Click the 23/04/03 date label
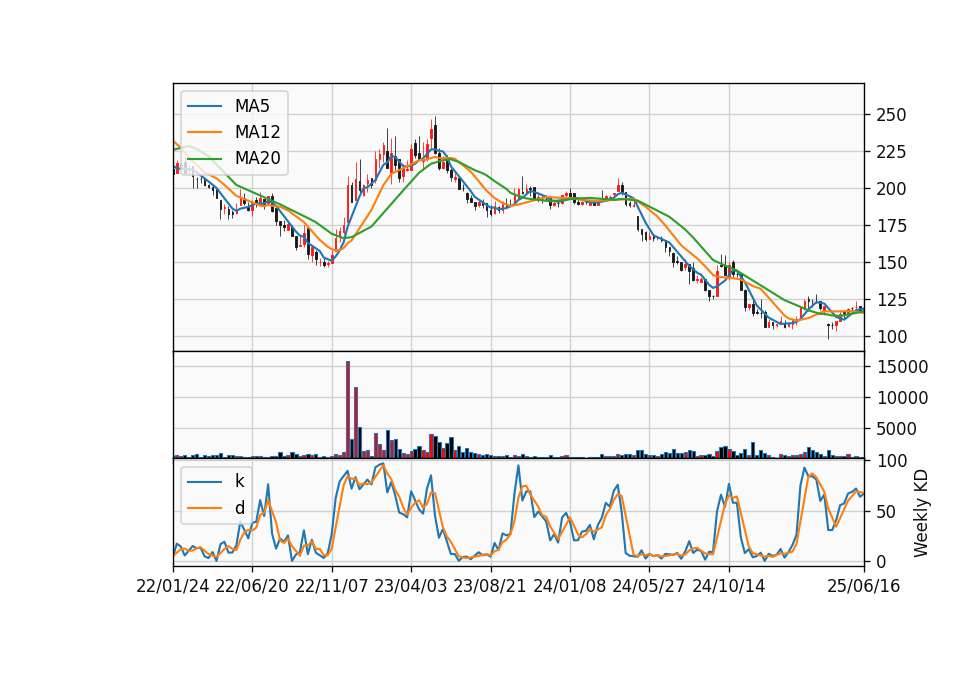 (411, 586)
